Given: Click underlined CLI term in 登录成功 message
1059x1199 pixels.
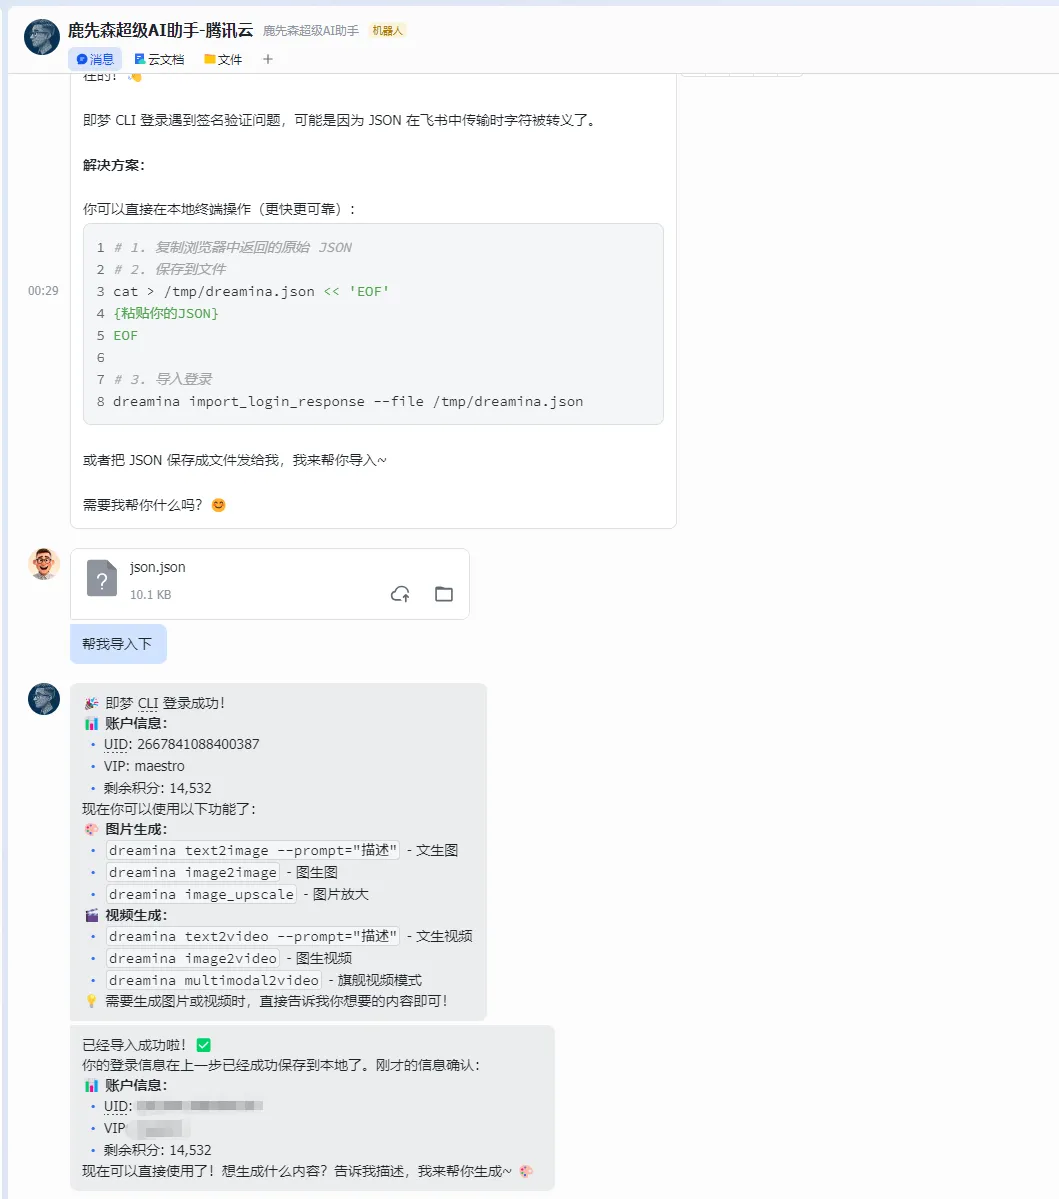Looking at the screenshot, I should tap(148, 703).
